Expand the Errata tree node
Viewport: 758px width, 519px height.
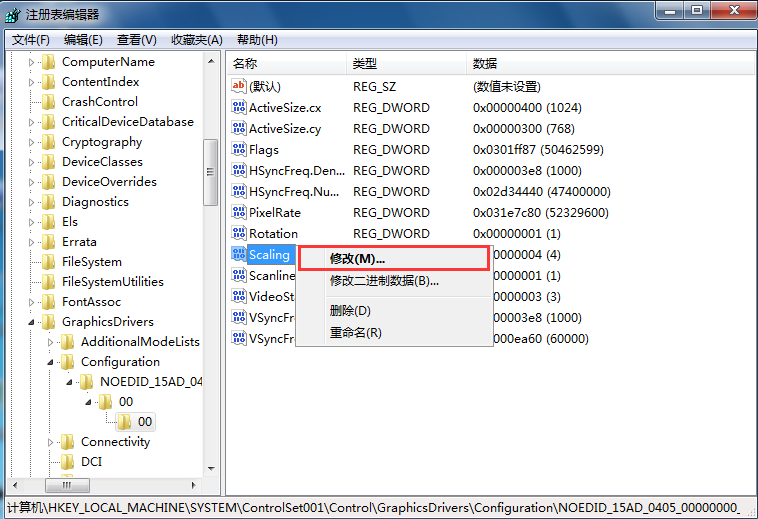31,242
